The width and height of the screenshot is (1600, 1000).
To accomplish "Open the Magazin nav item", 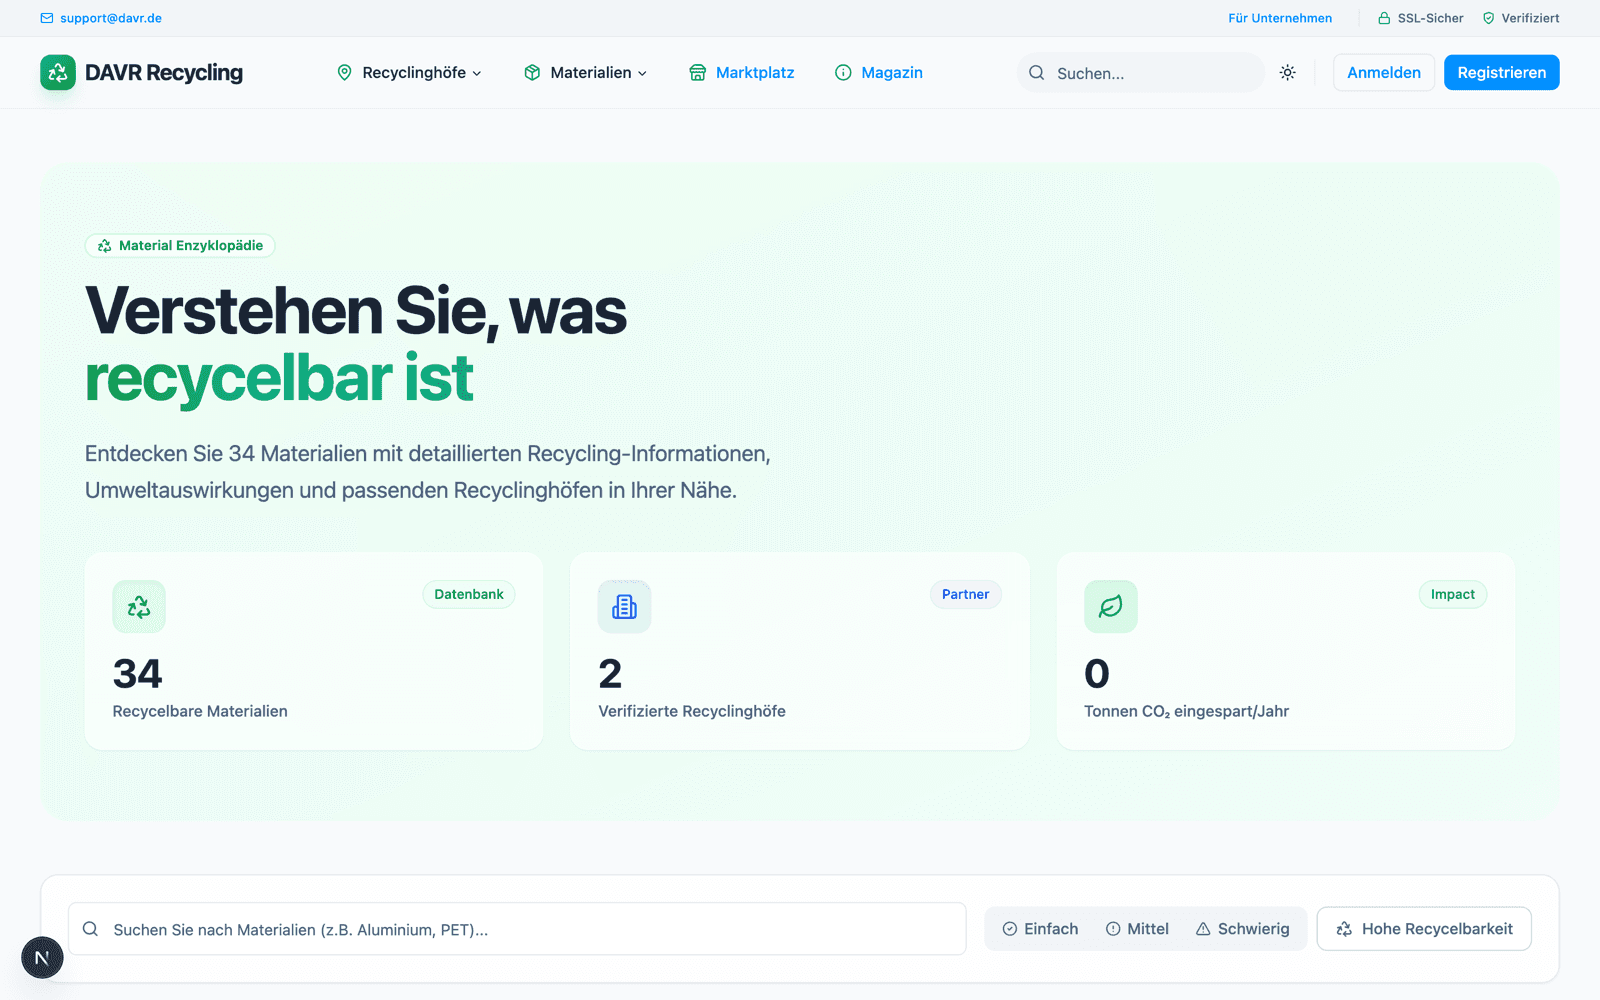I will click(879, 72).
